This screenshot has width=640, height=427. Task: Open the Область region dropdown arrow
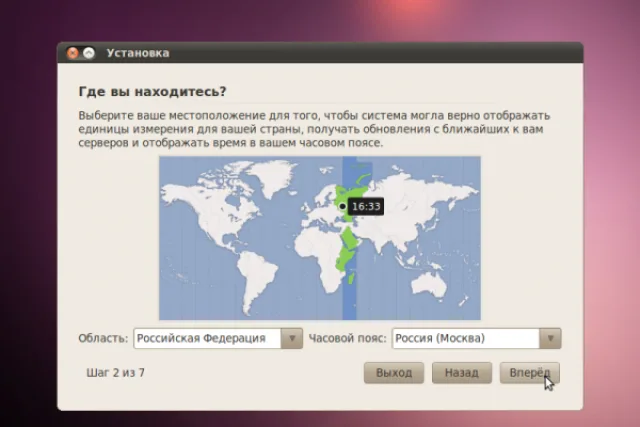coord(292,338)
